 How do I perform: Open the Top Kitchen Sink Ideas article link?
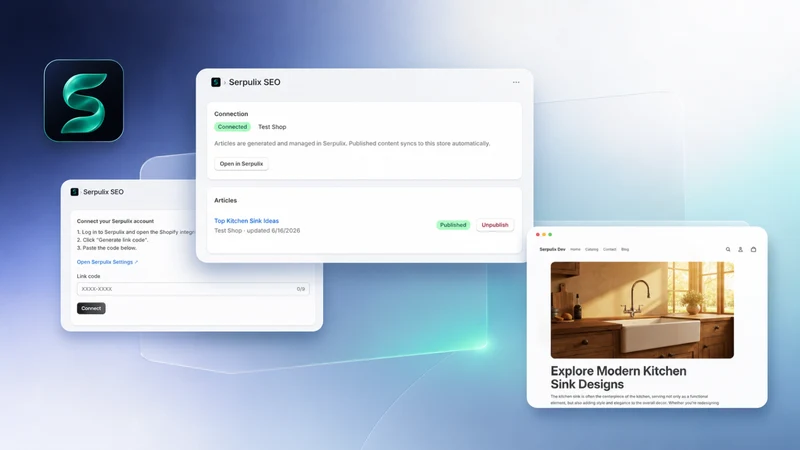point(246,221)
